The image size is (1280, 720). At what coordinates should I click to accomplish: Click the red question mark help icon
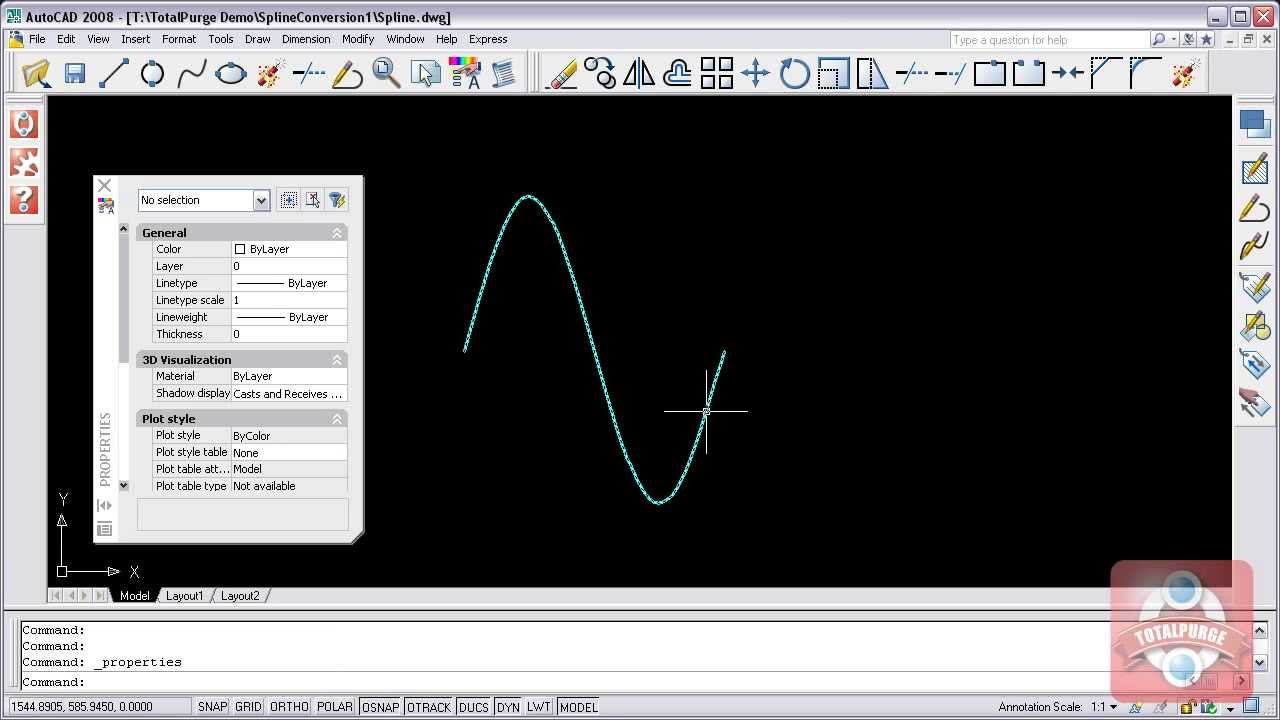pos(24,199)
